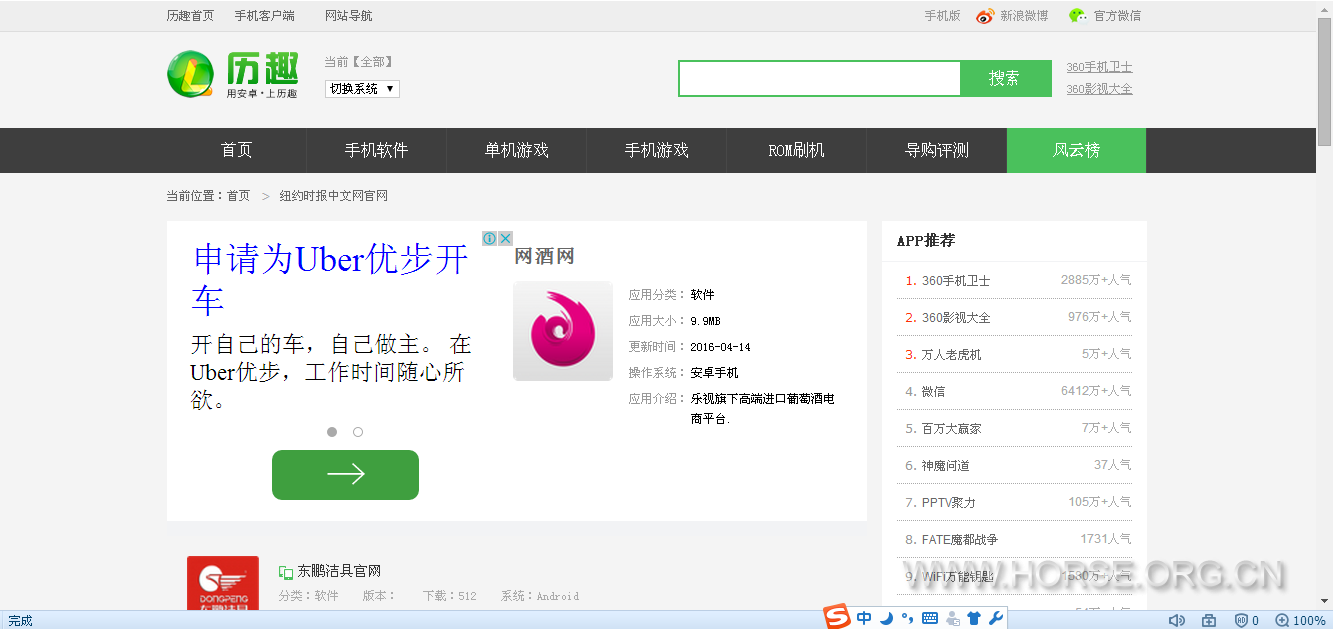The width and height of the screenshot is (1333, 629).
Task: Open the browser zoom 100% control
Action: point(1300,621)
